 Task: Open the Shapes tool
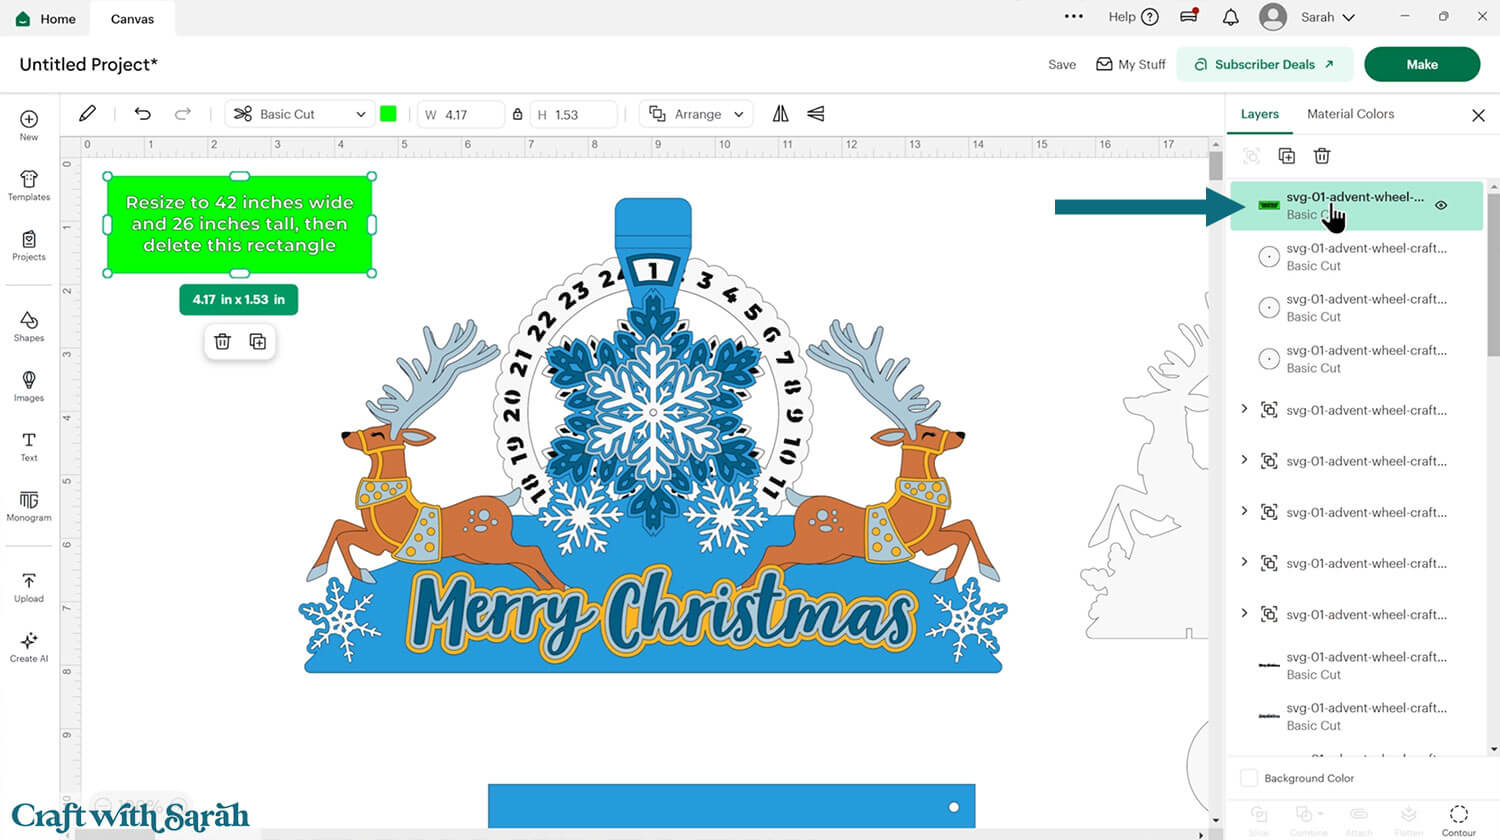29,326
